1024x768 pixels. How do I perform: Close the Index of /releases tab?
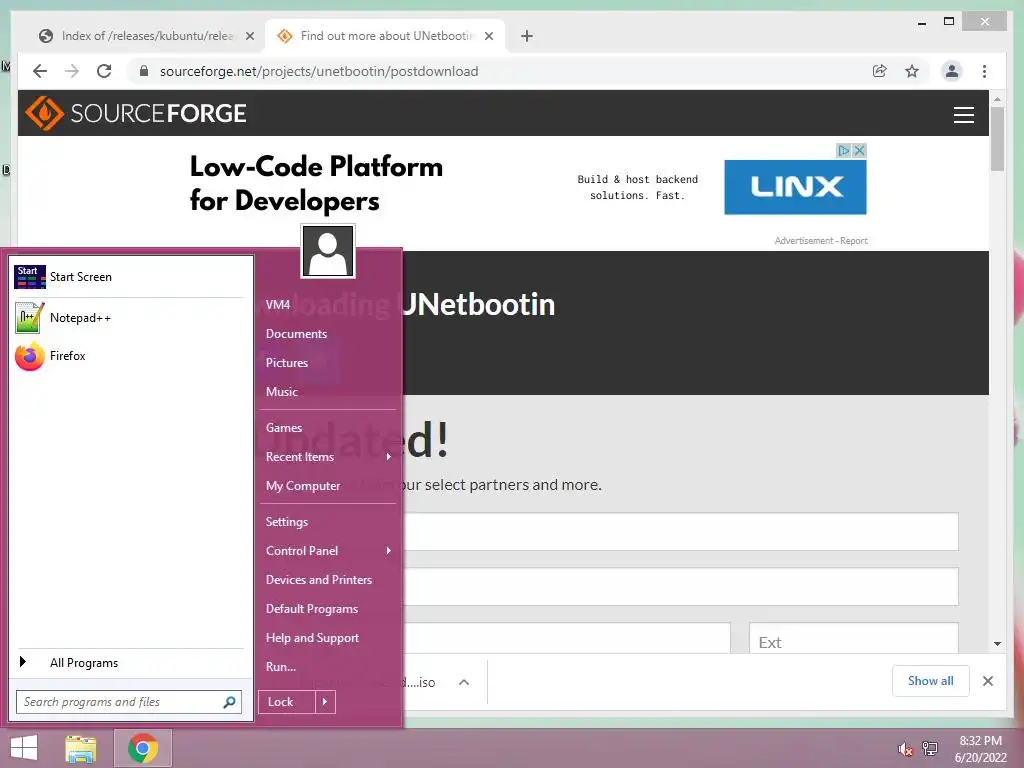click(249, 36)
